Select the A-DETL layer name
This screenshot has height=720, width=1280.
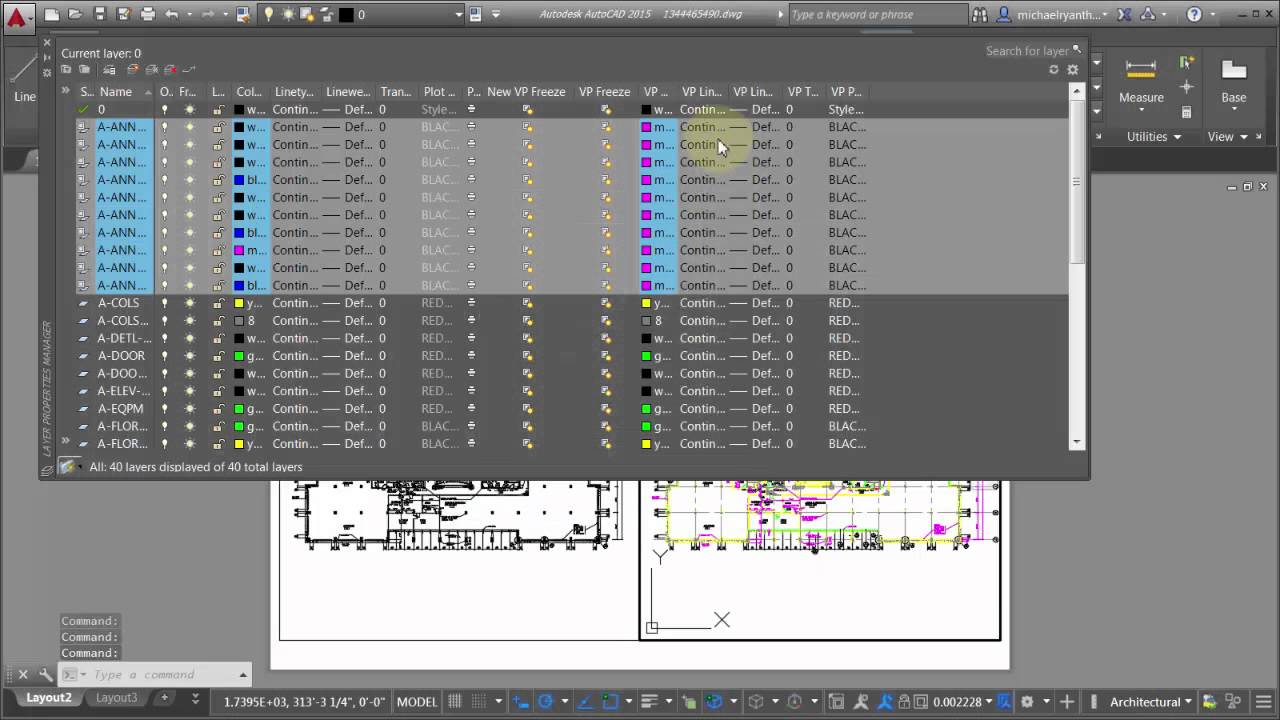124,338
